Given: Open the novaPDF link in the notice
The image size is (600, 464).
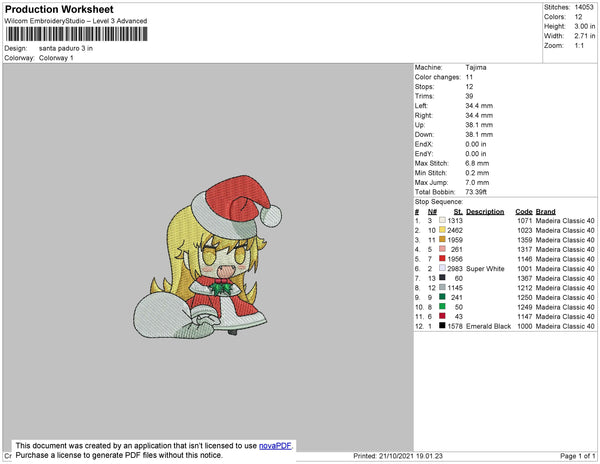Looking at the screenshot, I should 275,446.
